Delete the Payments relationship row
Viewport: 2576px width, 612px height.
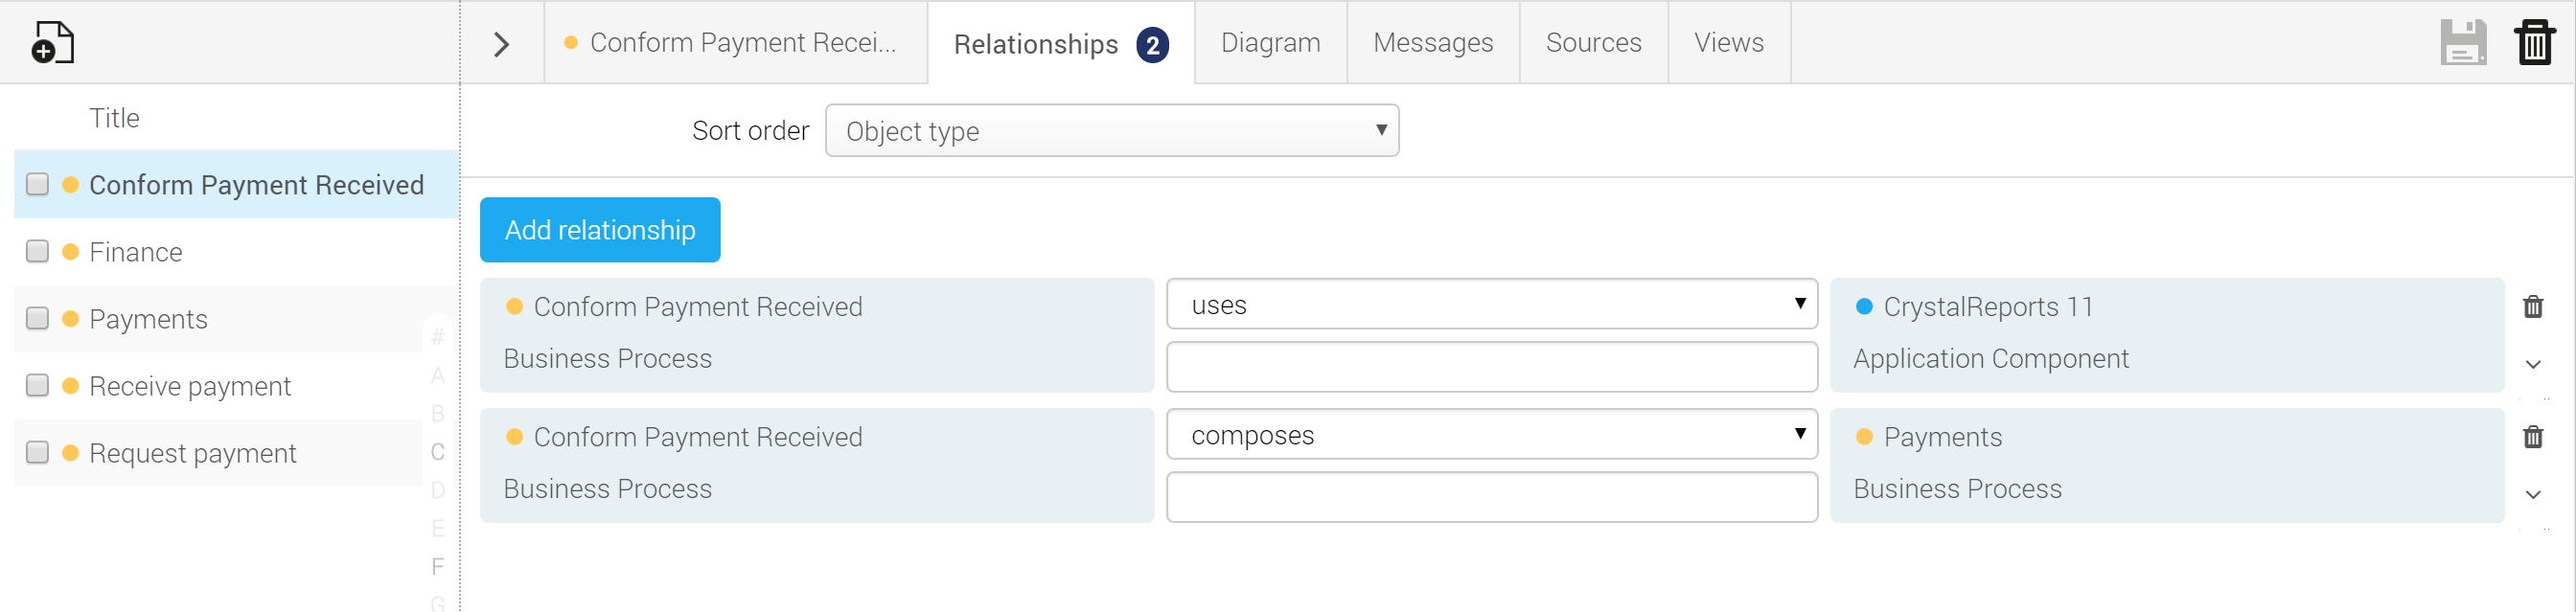click(x=2532, y=437)
